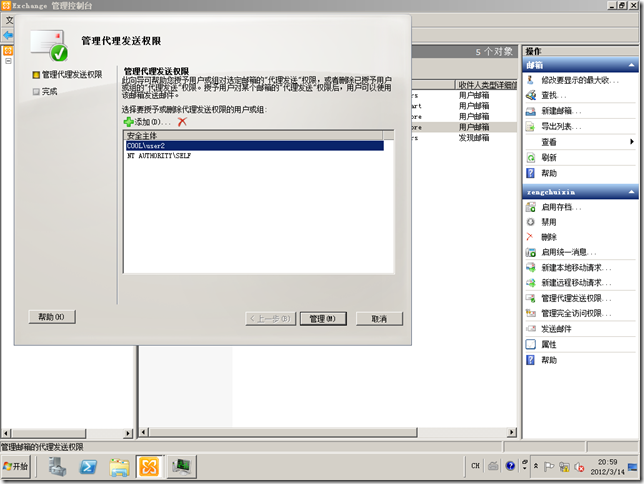Click the 管理(M) button
Image resolution: width=644 pixels, height=484 pixels.
pyautogui.click(x=328, y=318)
